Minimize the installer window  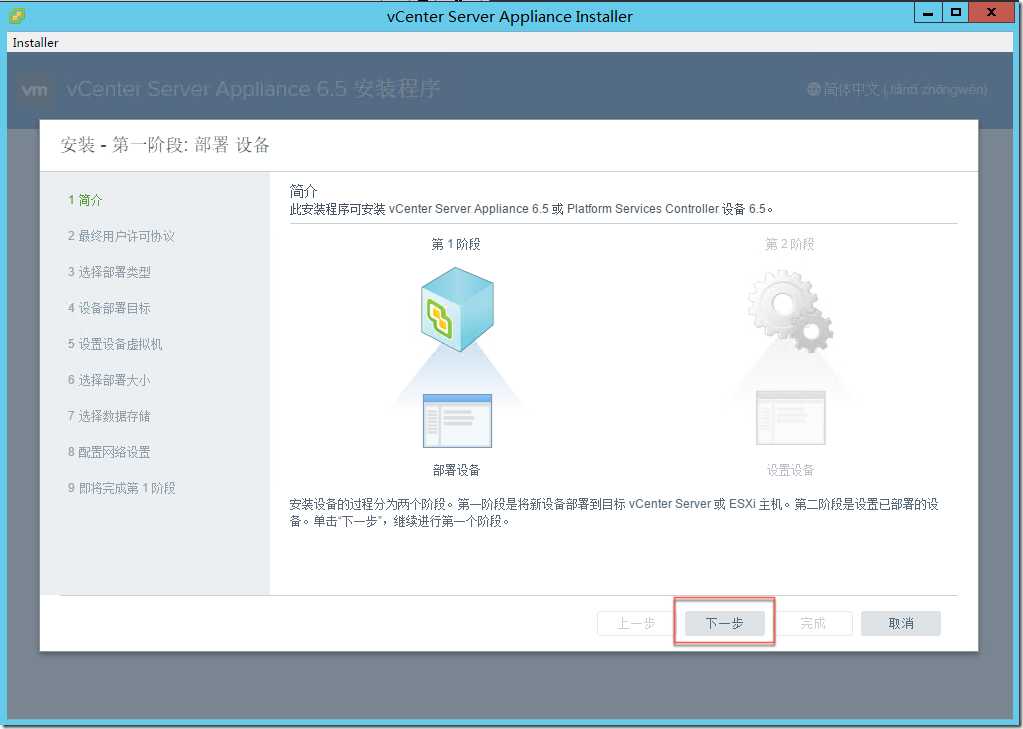pyautogui.click(x=928, y=12)
